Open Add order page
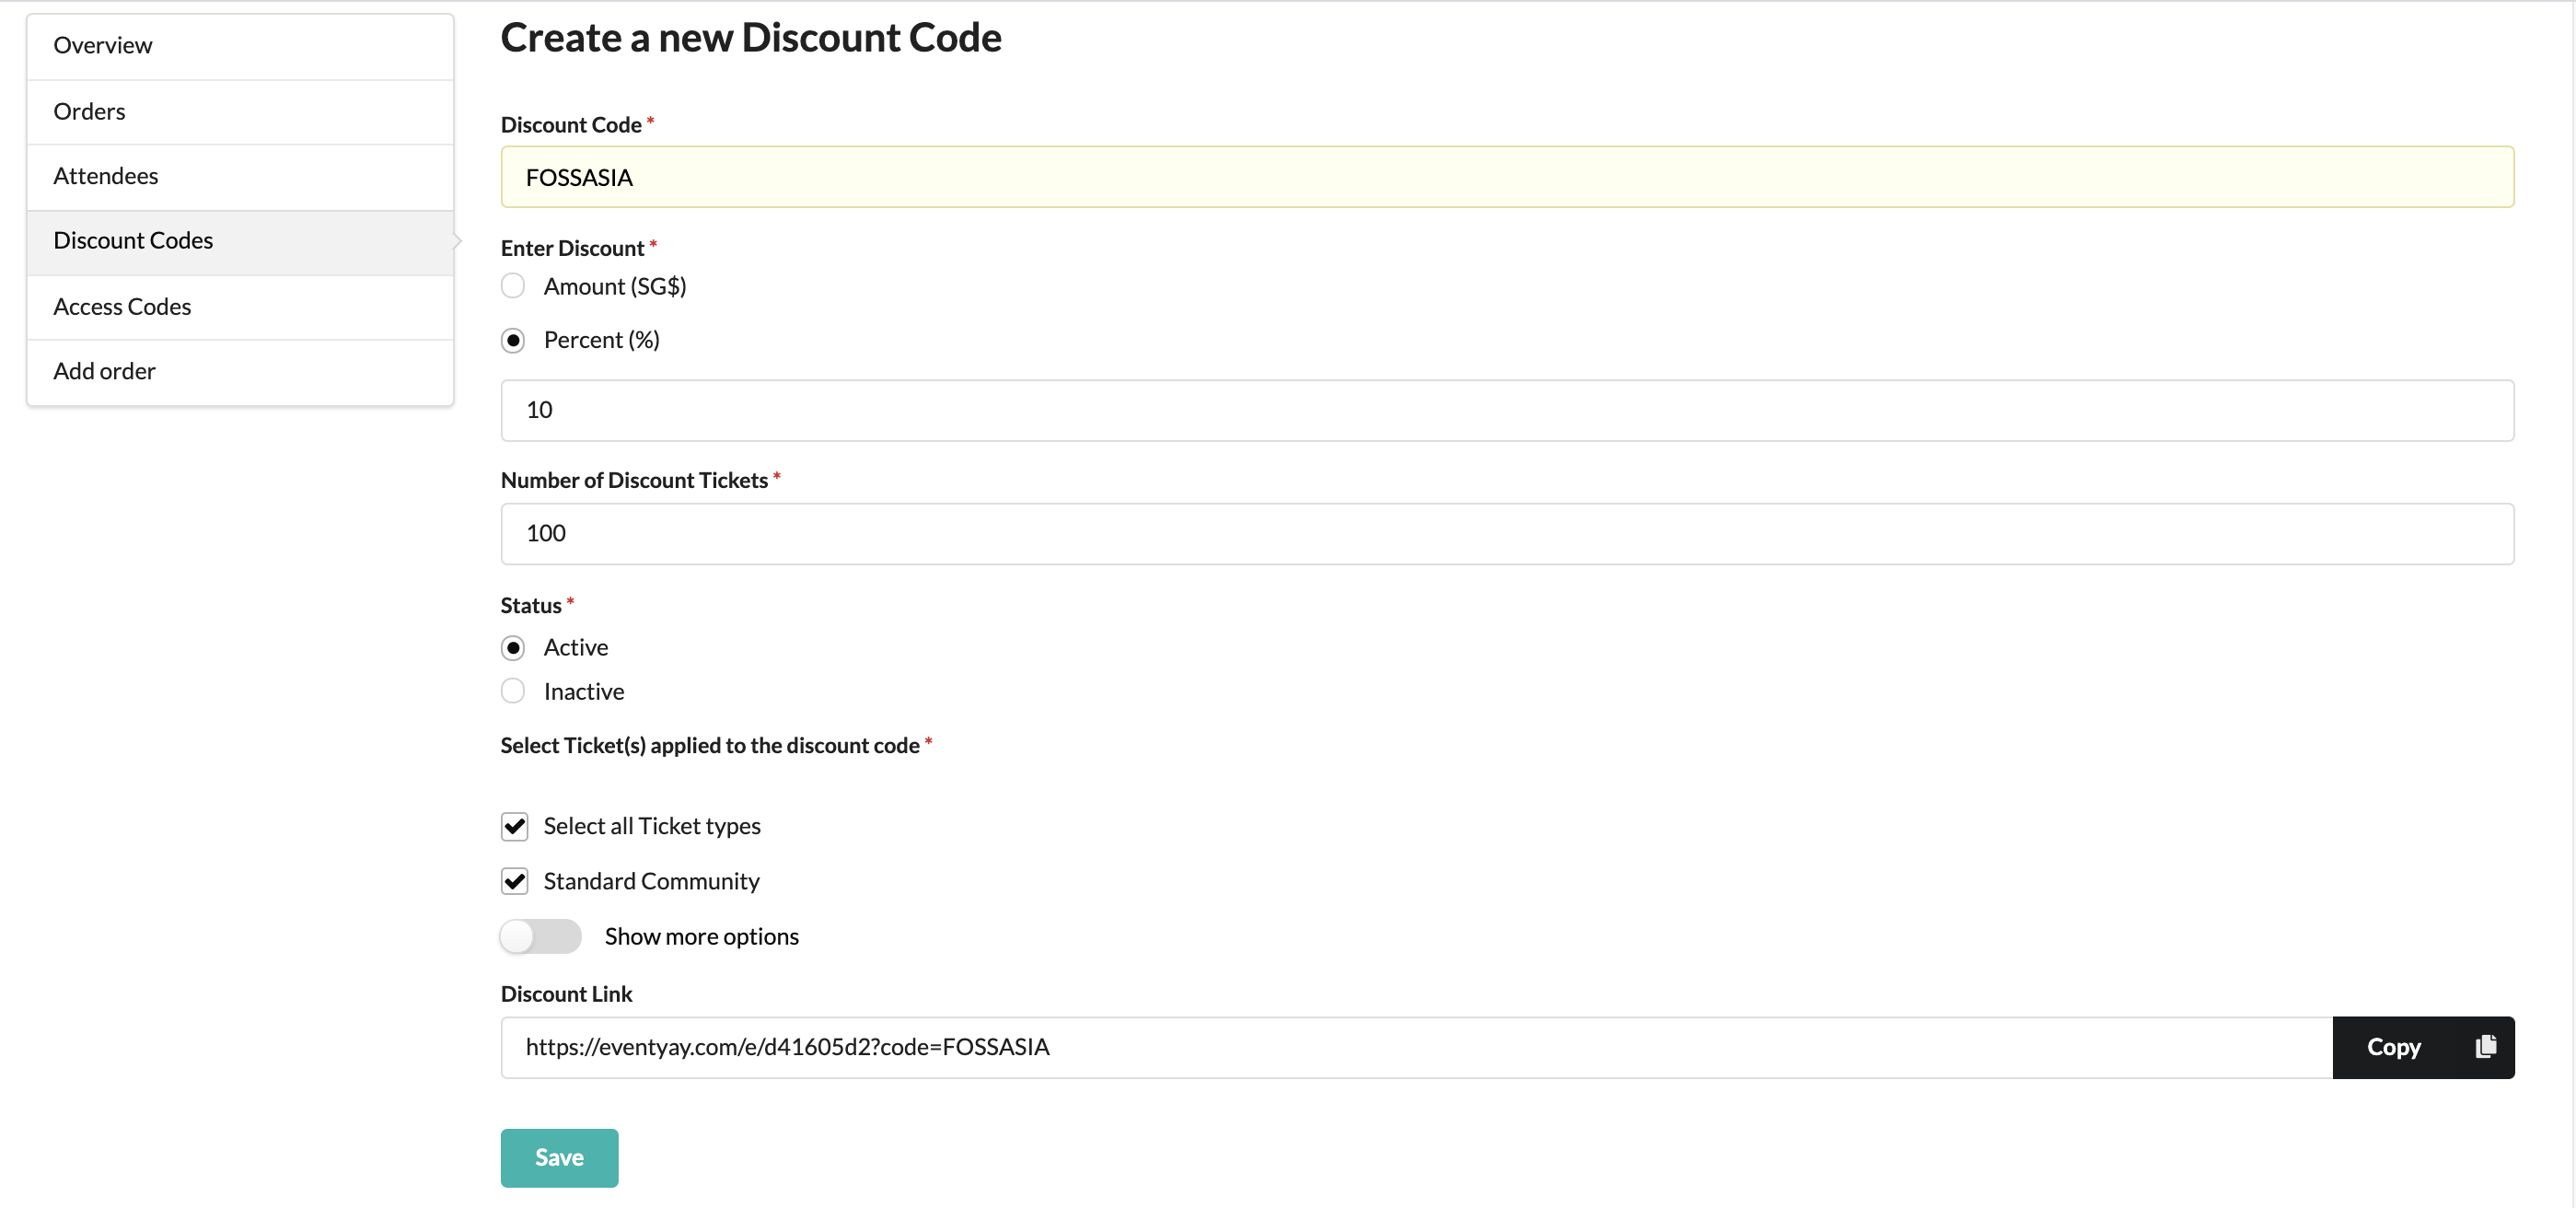 click(x=240, y=372)
